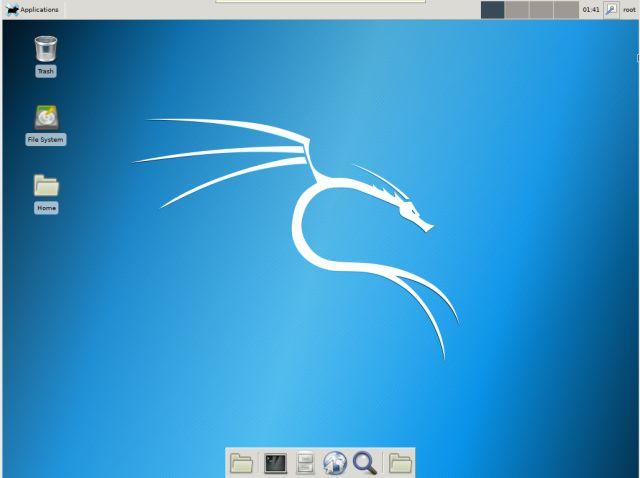Open the application finder magnifier icon
Screen dimensions: 640x478
(365, 462)
